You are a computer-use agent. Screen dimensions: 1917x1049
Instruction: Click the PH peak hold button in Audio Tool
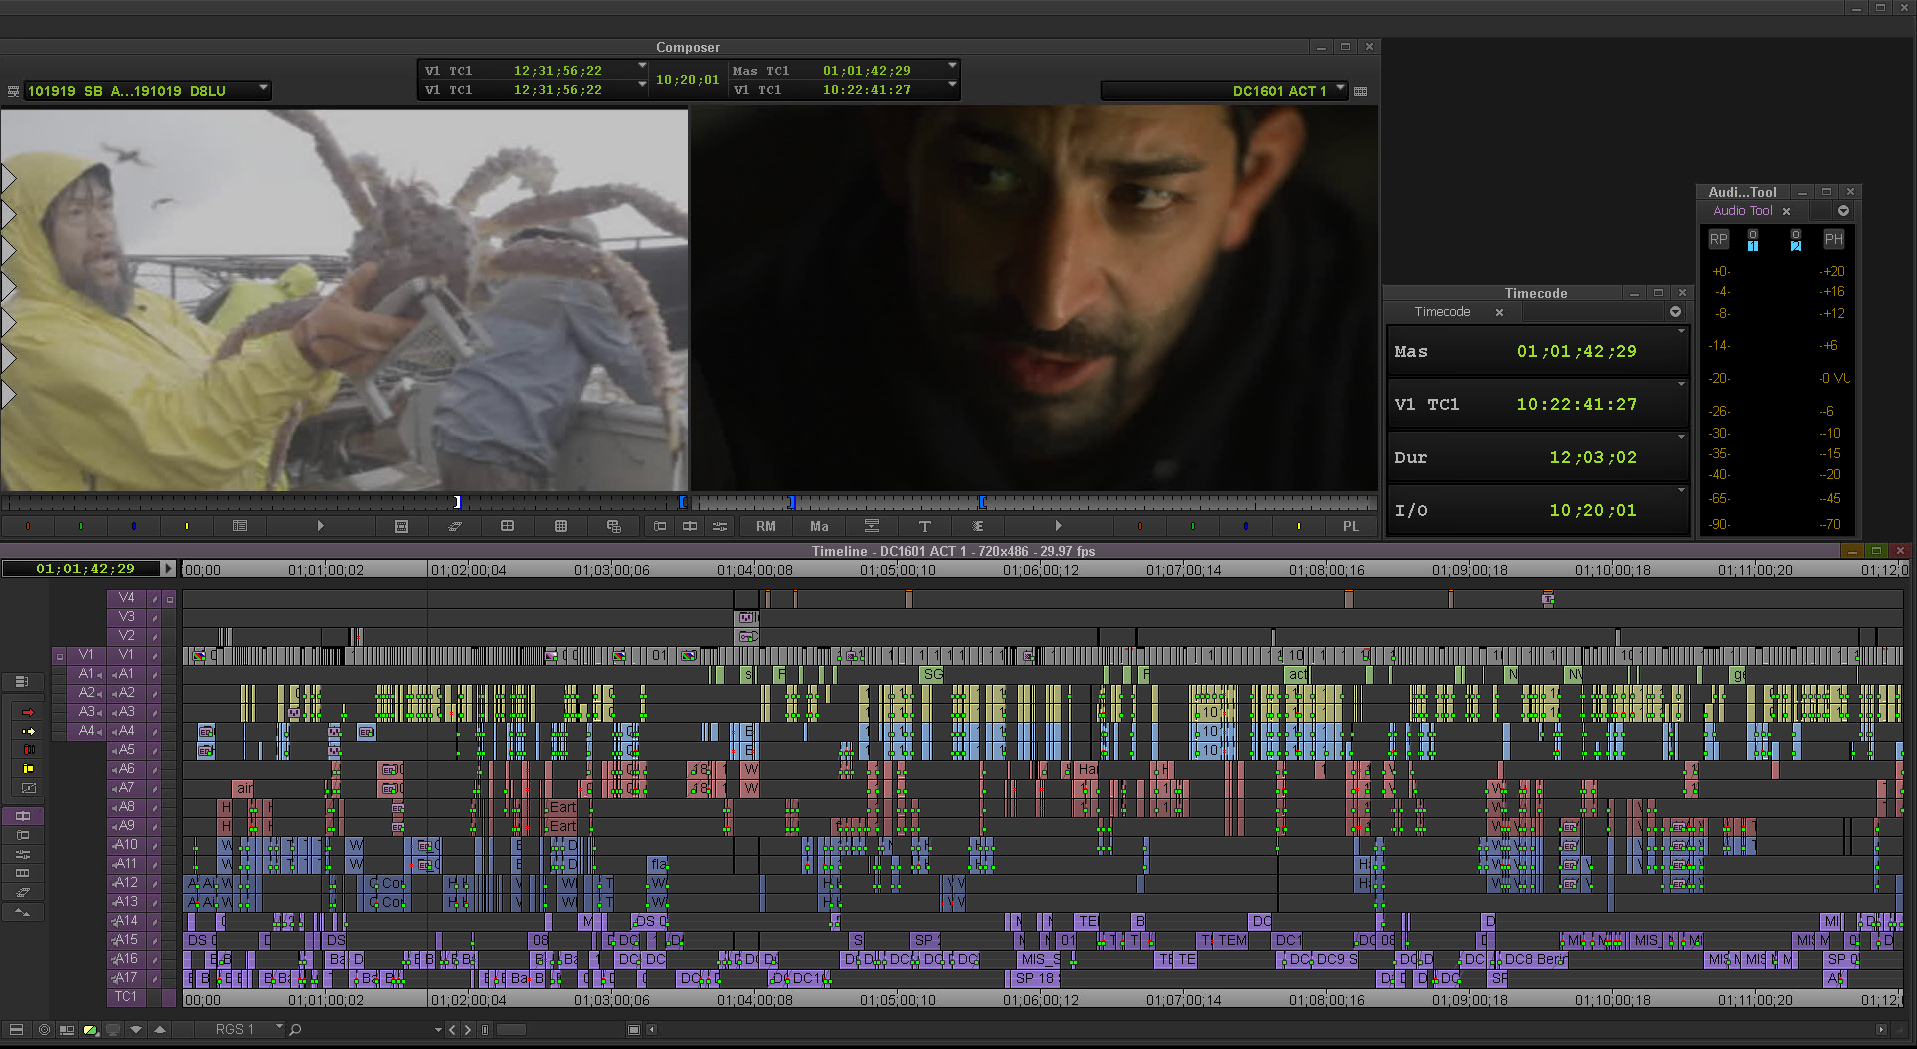pyautogui.click(x=1833, y=239)
